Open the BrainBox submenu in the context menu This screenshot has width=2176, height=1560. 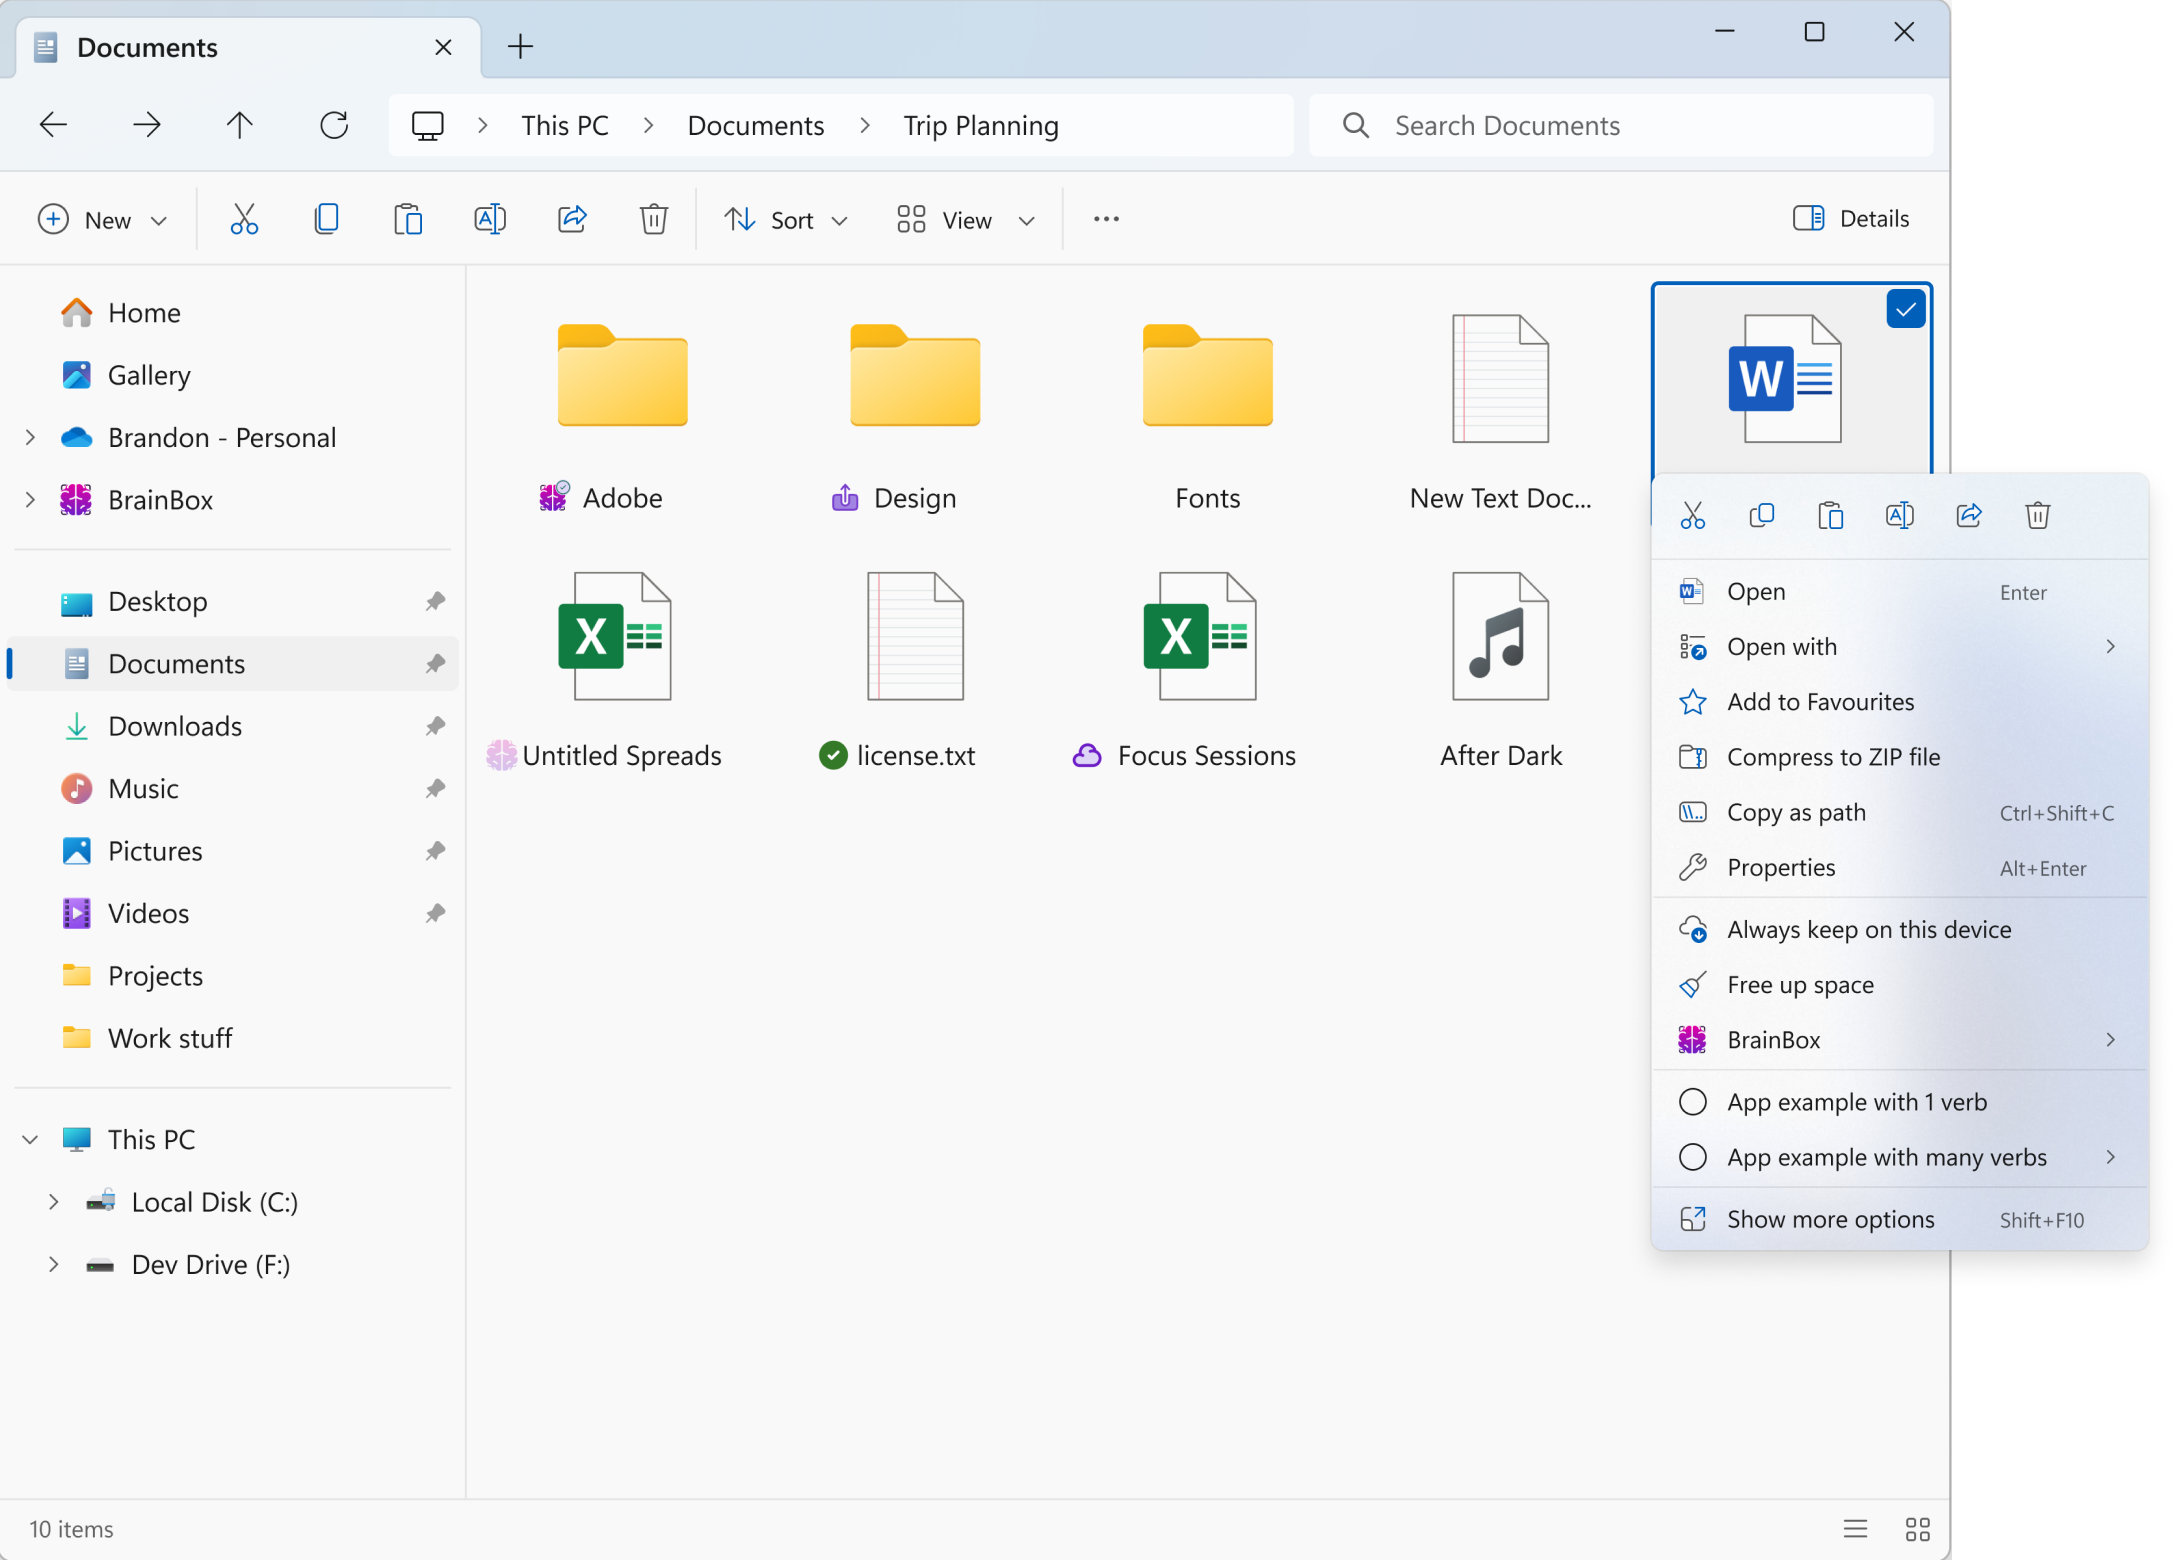coord(1899,1040)
